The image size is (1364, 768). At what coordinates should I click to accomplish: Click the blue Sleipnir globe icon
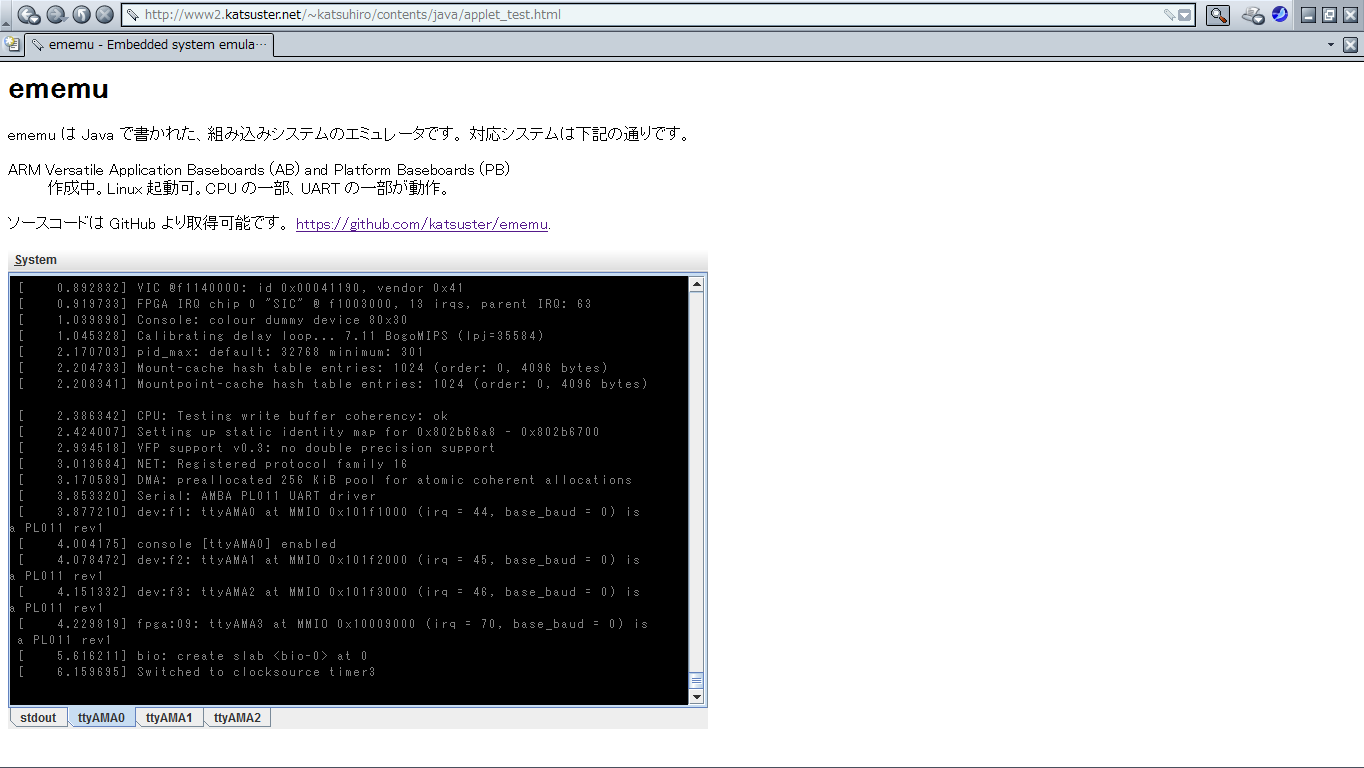pos(1279,15)
